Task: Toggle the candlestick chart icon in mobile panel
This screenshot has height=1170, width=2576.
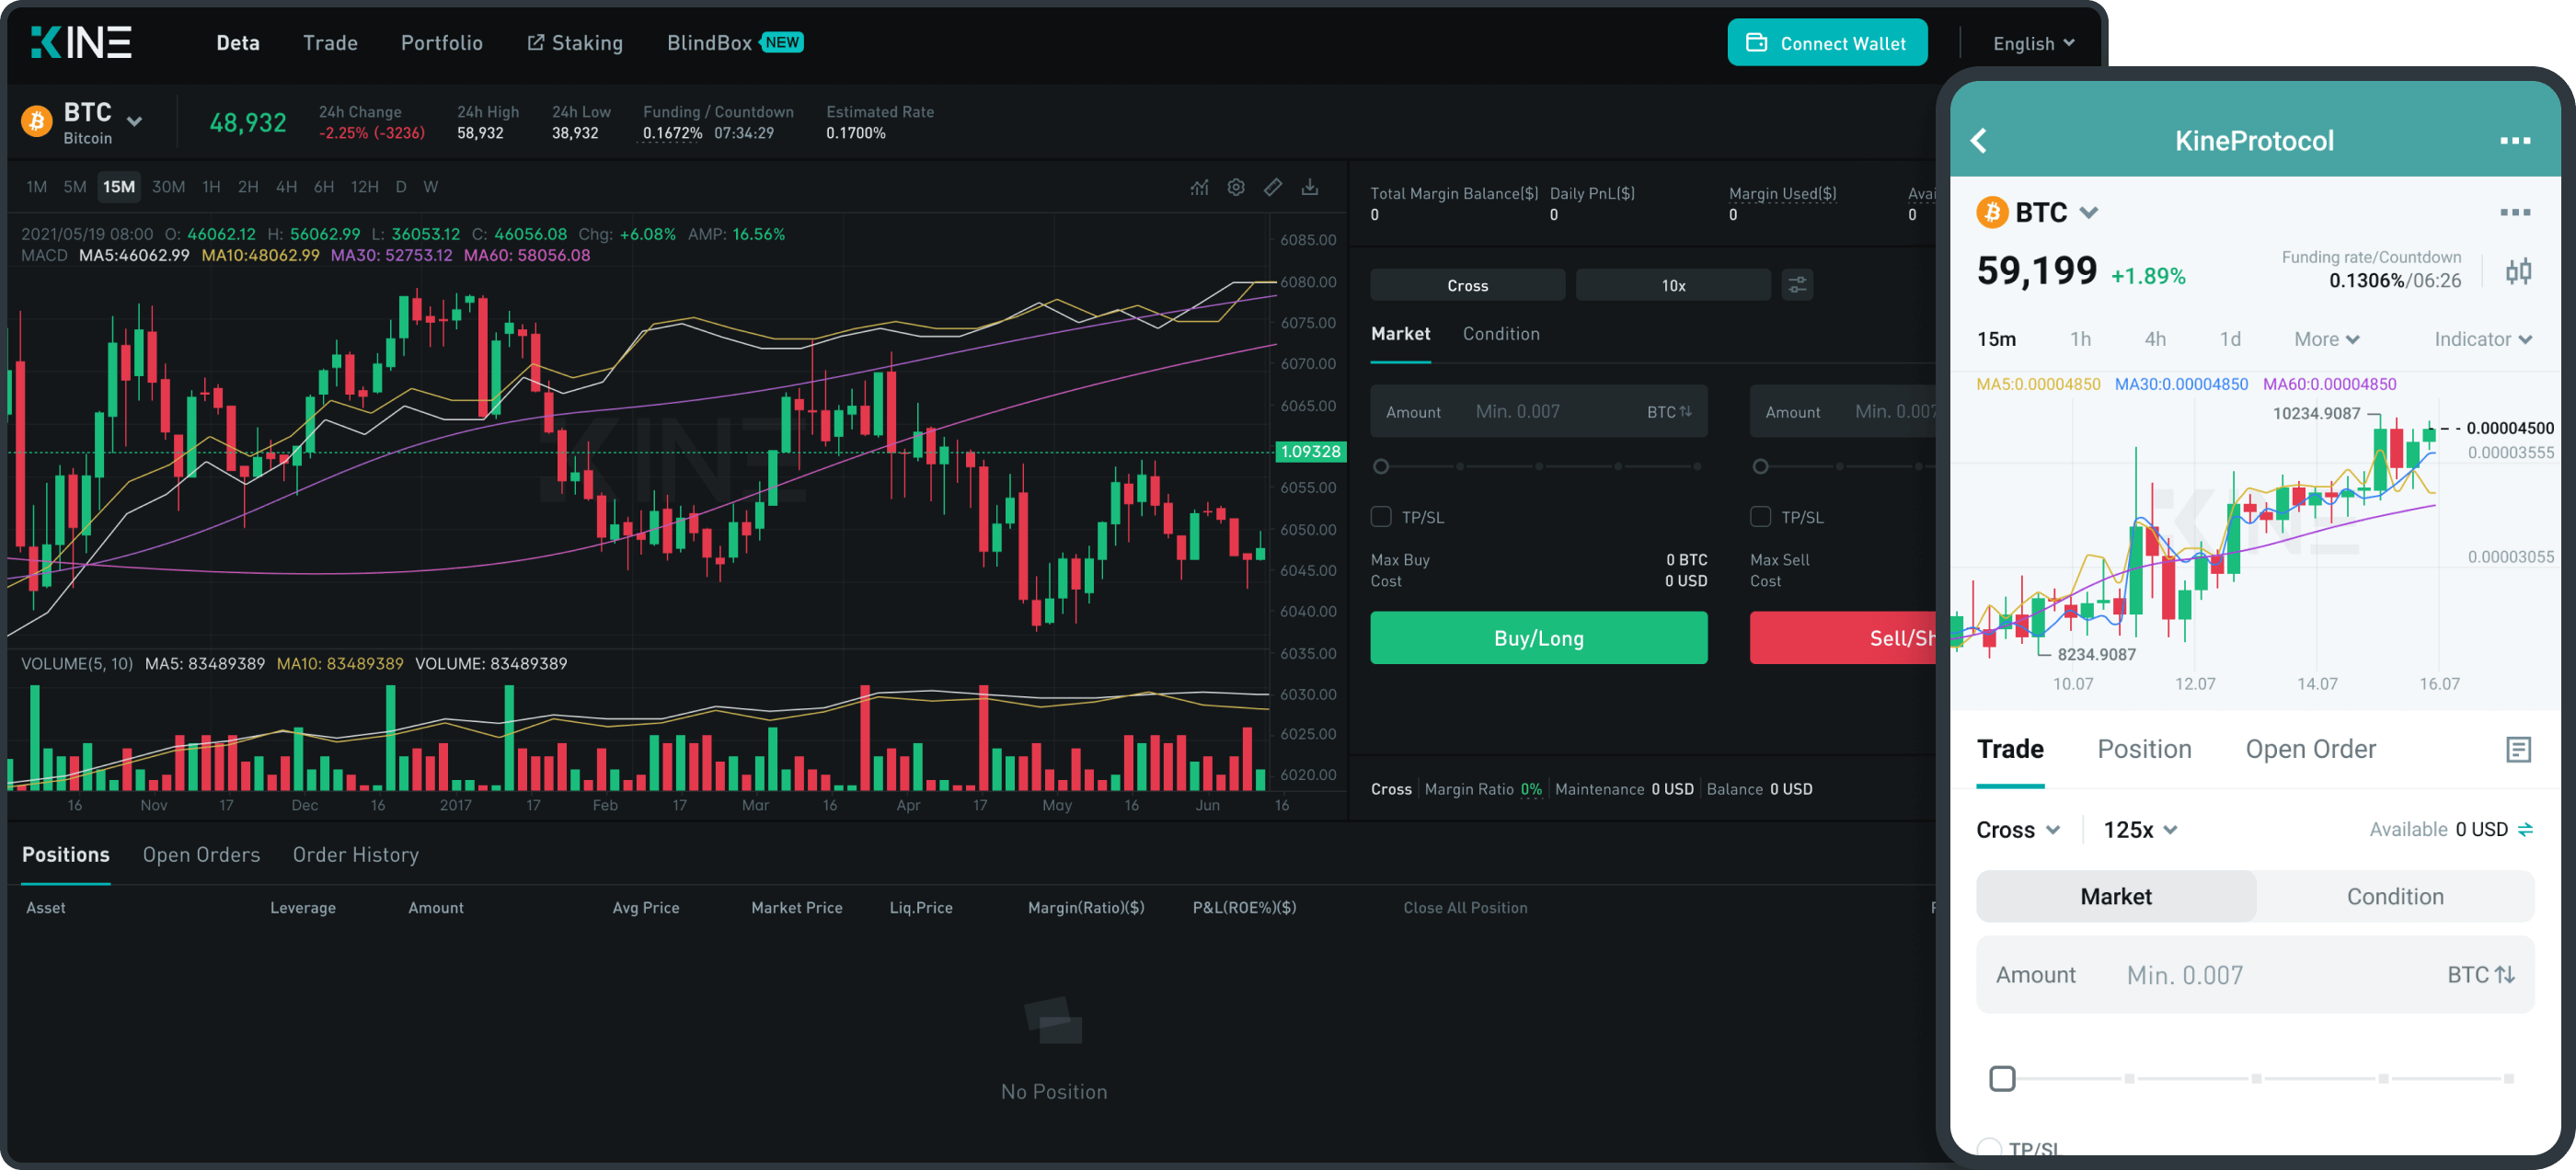Action: click(2518, 271)
